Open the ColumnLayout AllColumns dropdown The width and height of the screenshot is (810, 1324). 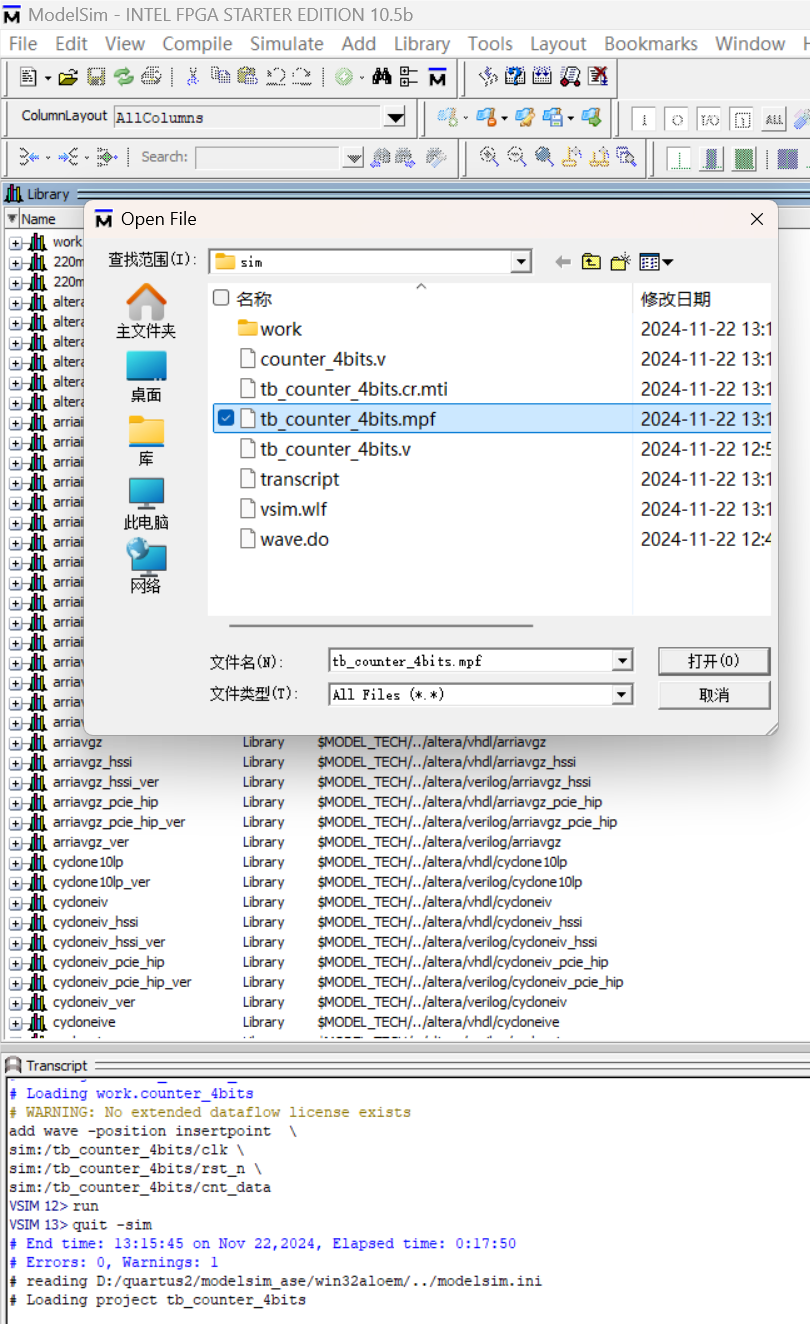pyautogui.click(x=396, y=118)
